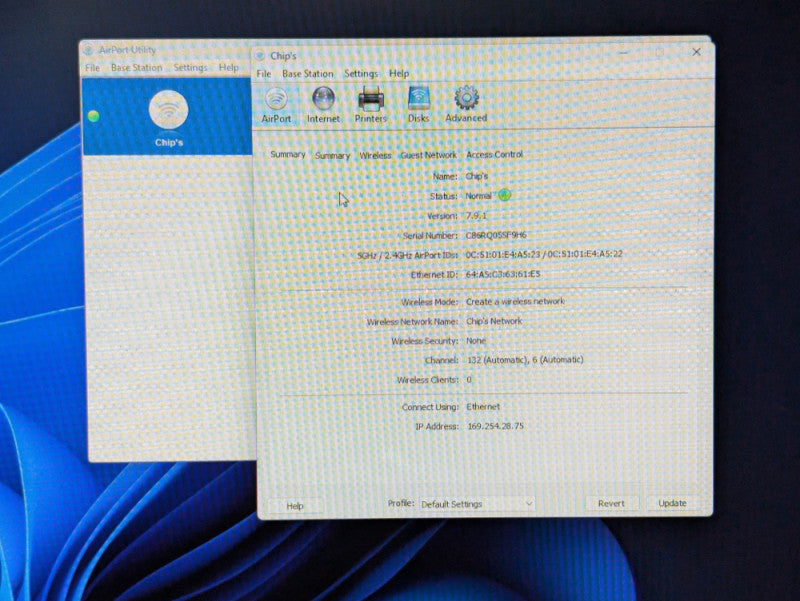Click the Wireless Security value None
This screenshot has width=800, height=601.
tap(476, 340)
